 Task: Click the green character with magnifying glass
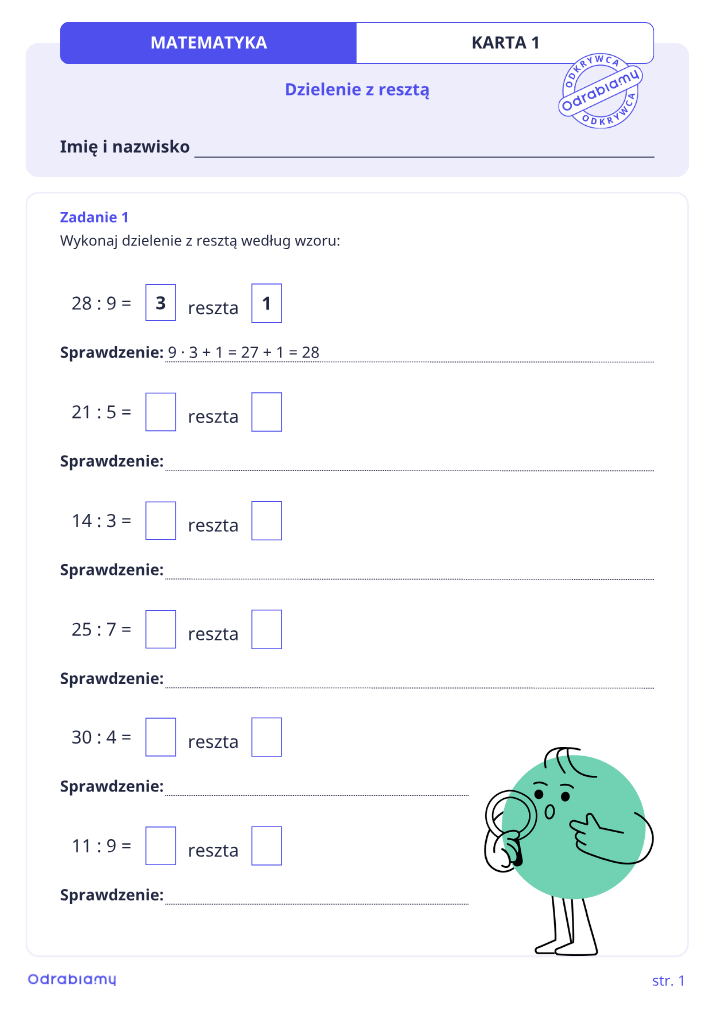click(x=569, y=852)
